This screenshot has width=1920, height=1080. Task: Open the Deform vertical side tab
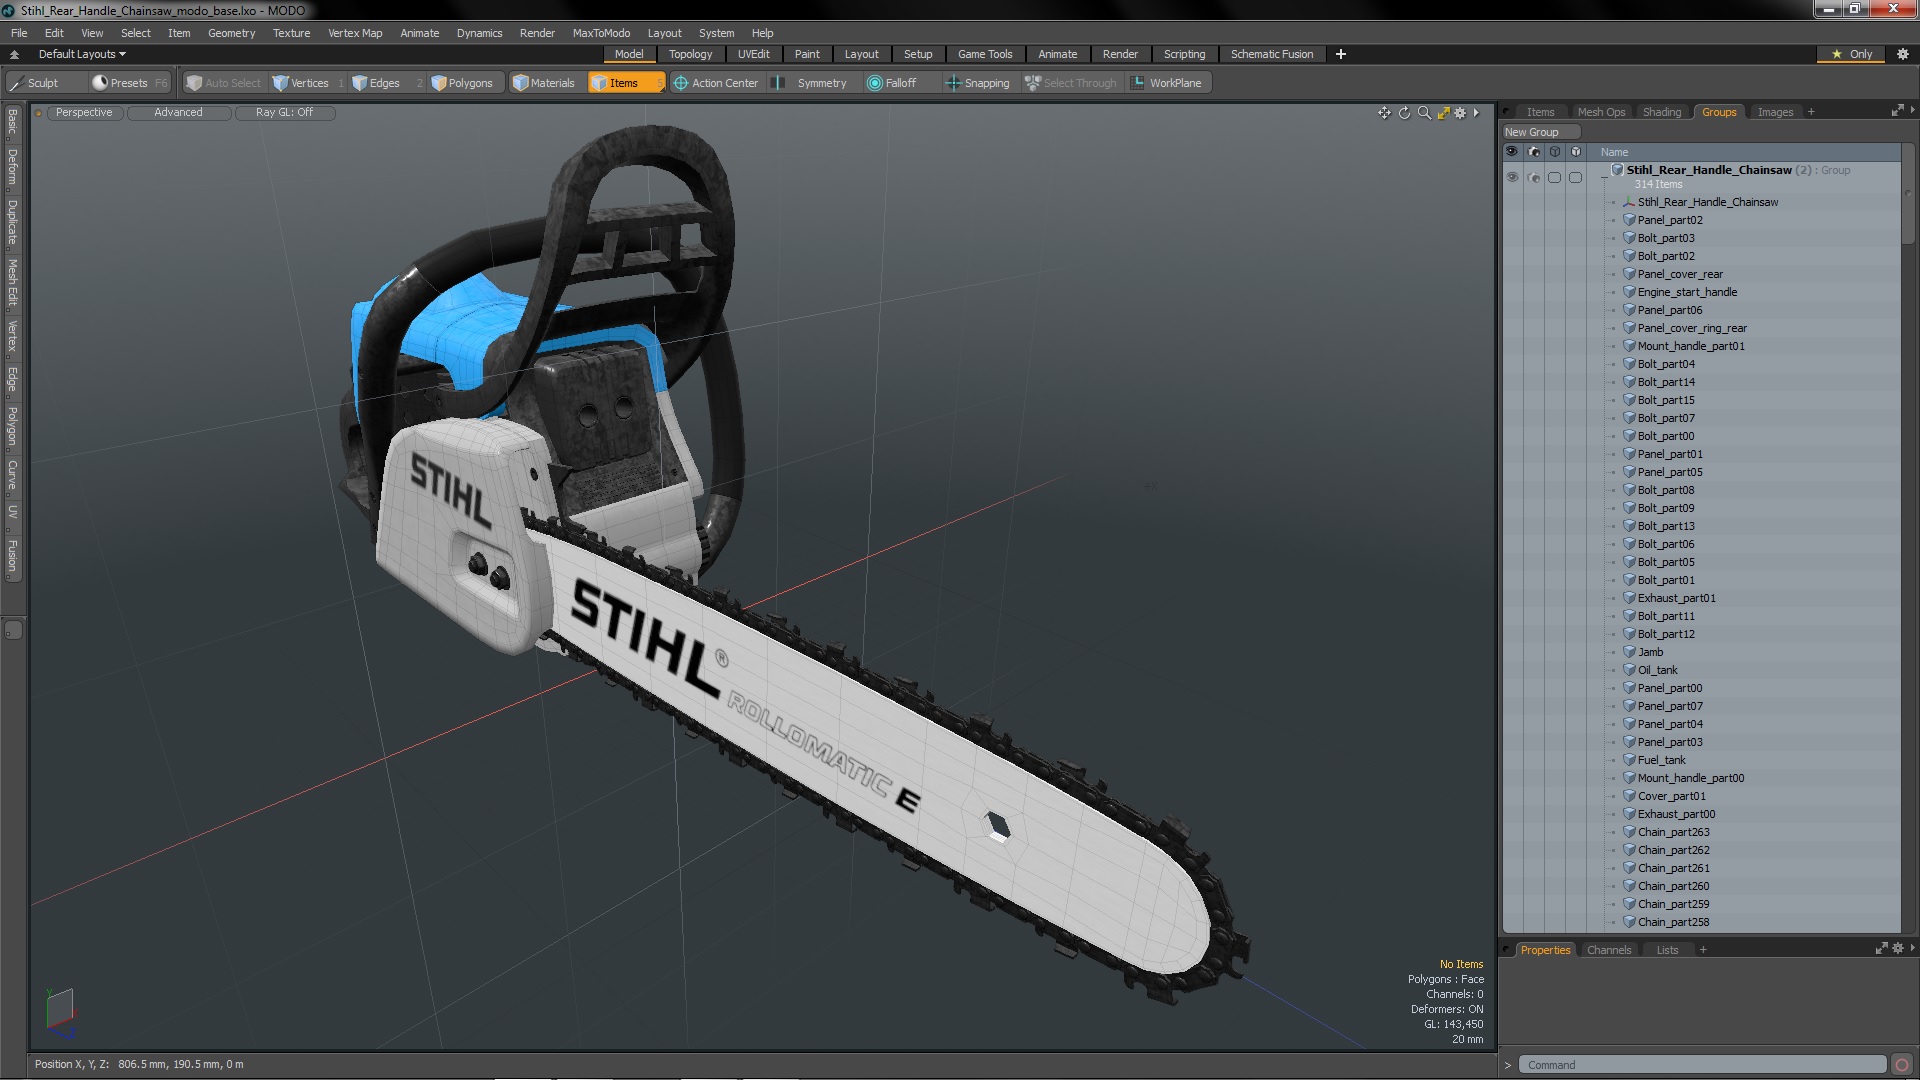click(12, 168)
